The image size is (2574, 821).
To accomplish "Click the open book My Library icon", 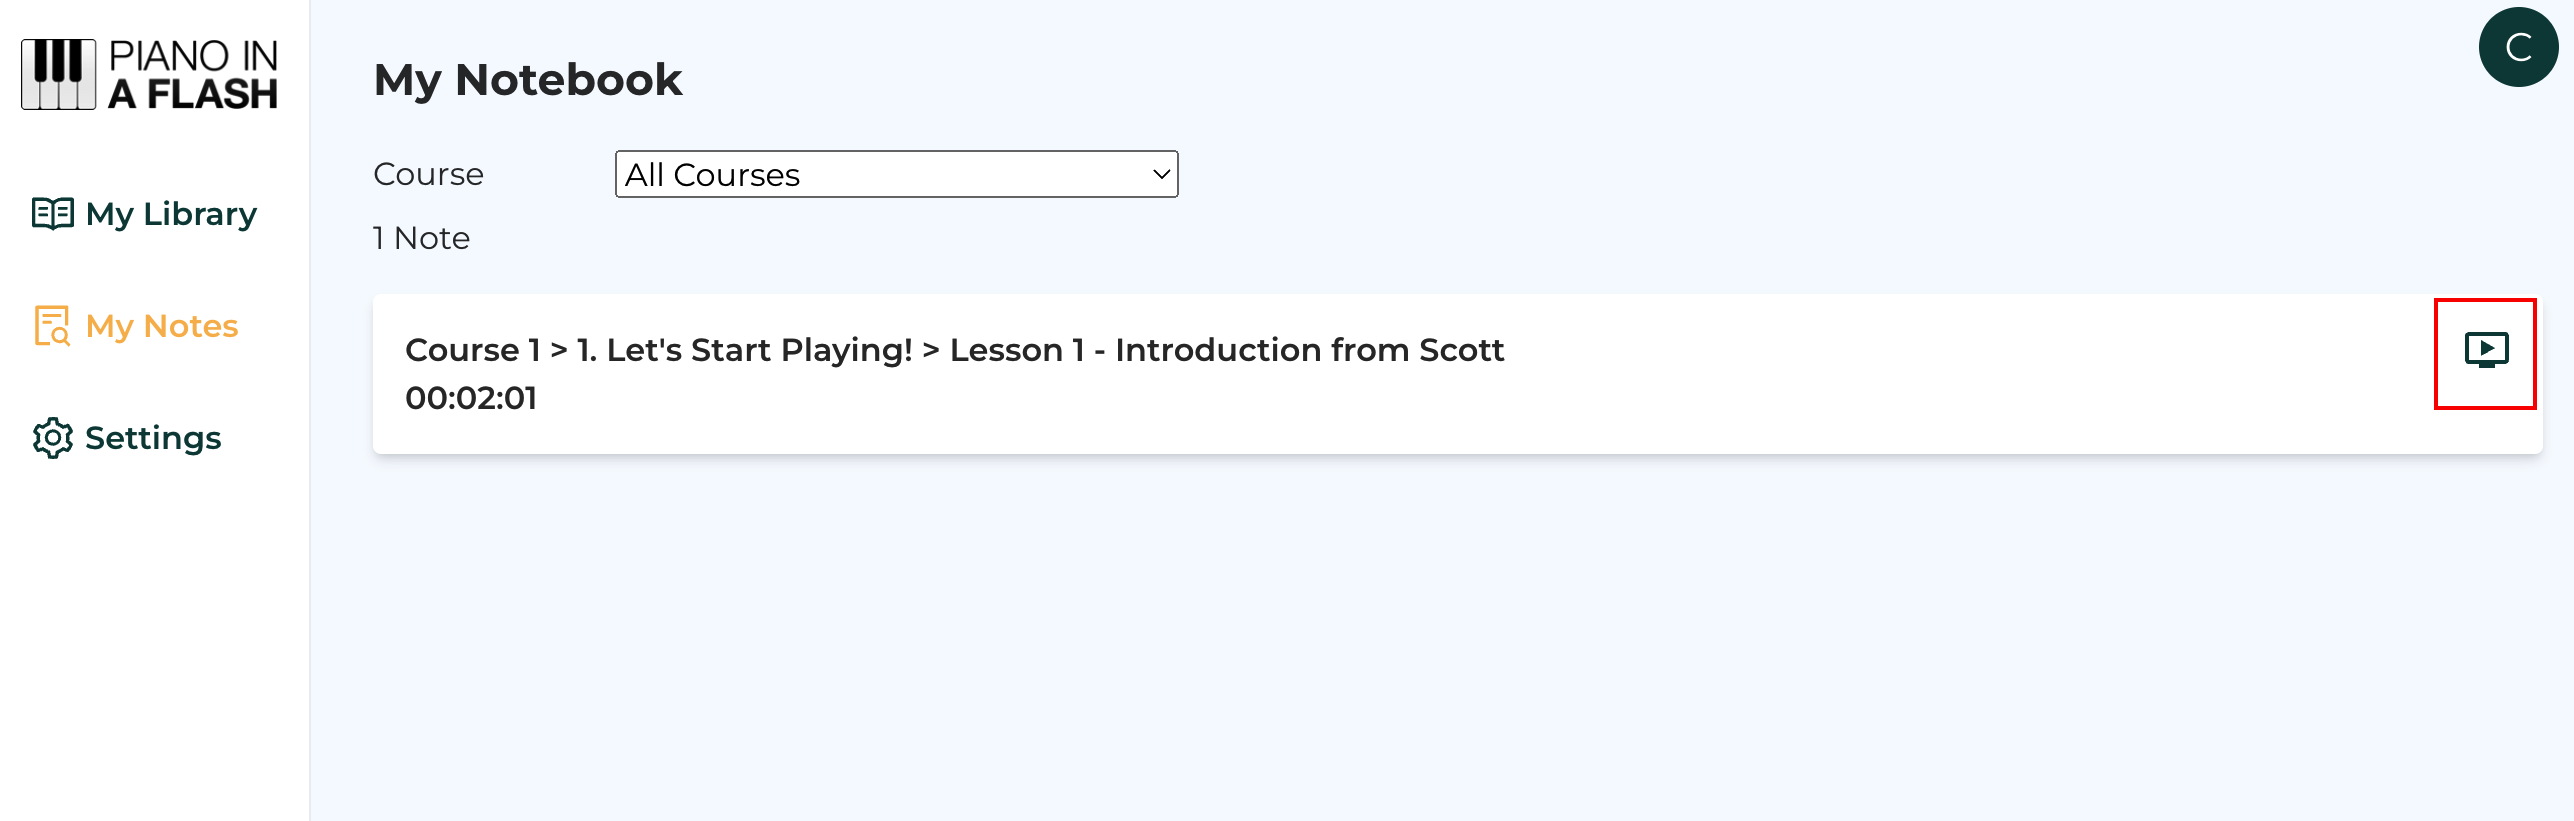I will pos(52,213).
